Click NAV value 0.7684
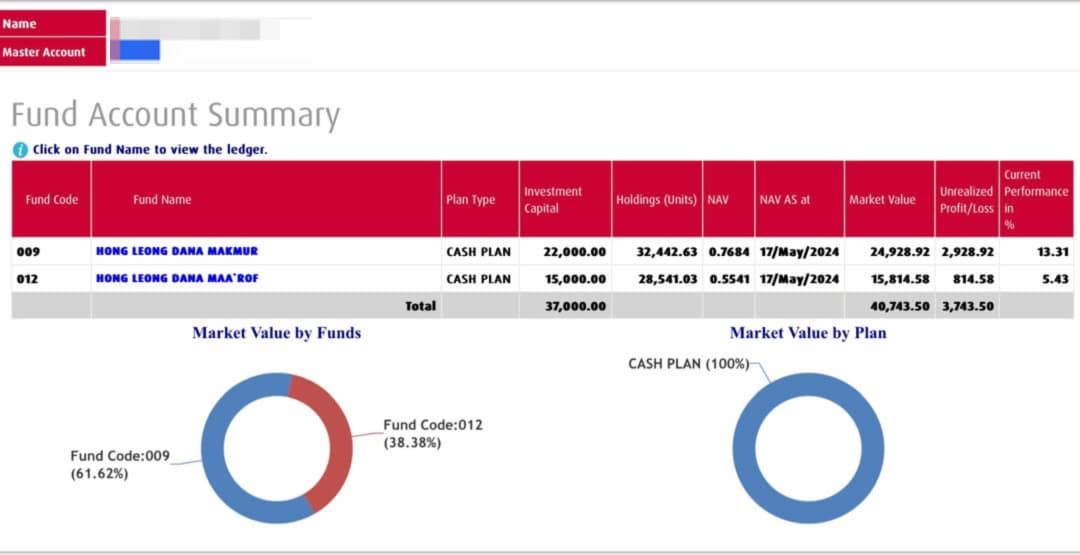 (x=729, y=252)
